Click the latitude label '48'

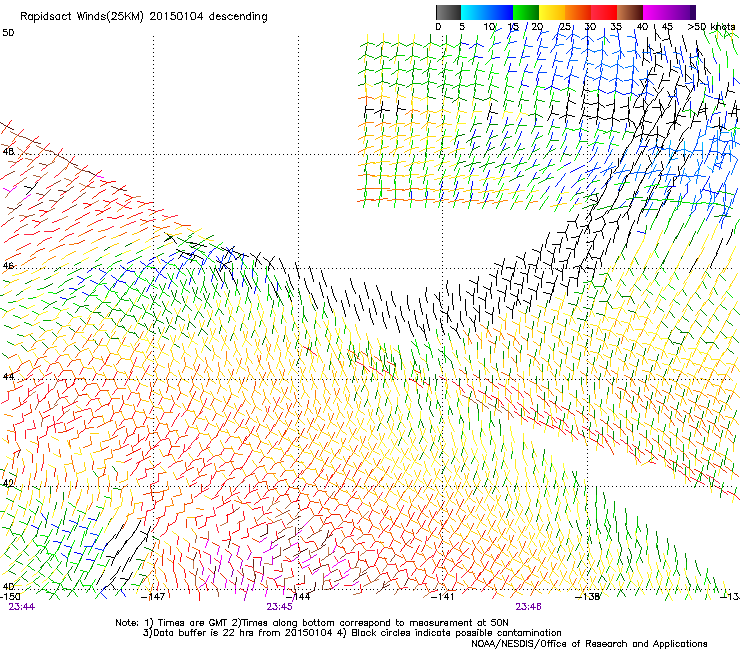(x=8, y=152)
